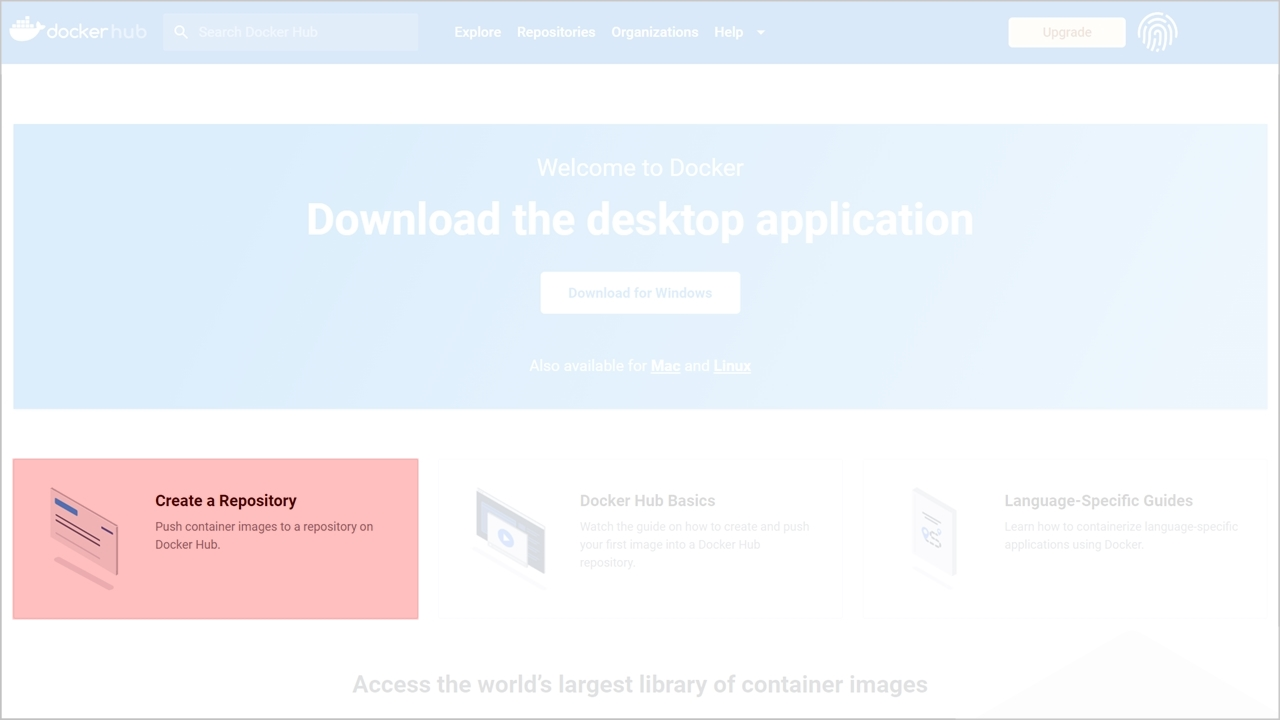Follow the Linux download link
Screen dimensions: 1280x720
click(732, 366)
